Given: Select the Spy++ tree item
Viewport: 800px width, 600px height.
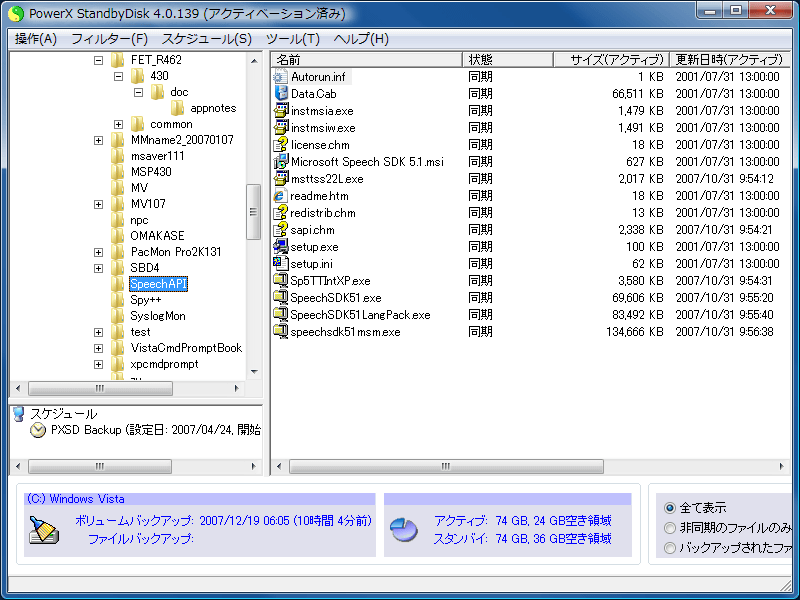Looking at the screenshot, I should click(146, 300).
